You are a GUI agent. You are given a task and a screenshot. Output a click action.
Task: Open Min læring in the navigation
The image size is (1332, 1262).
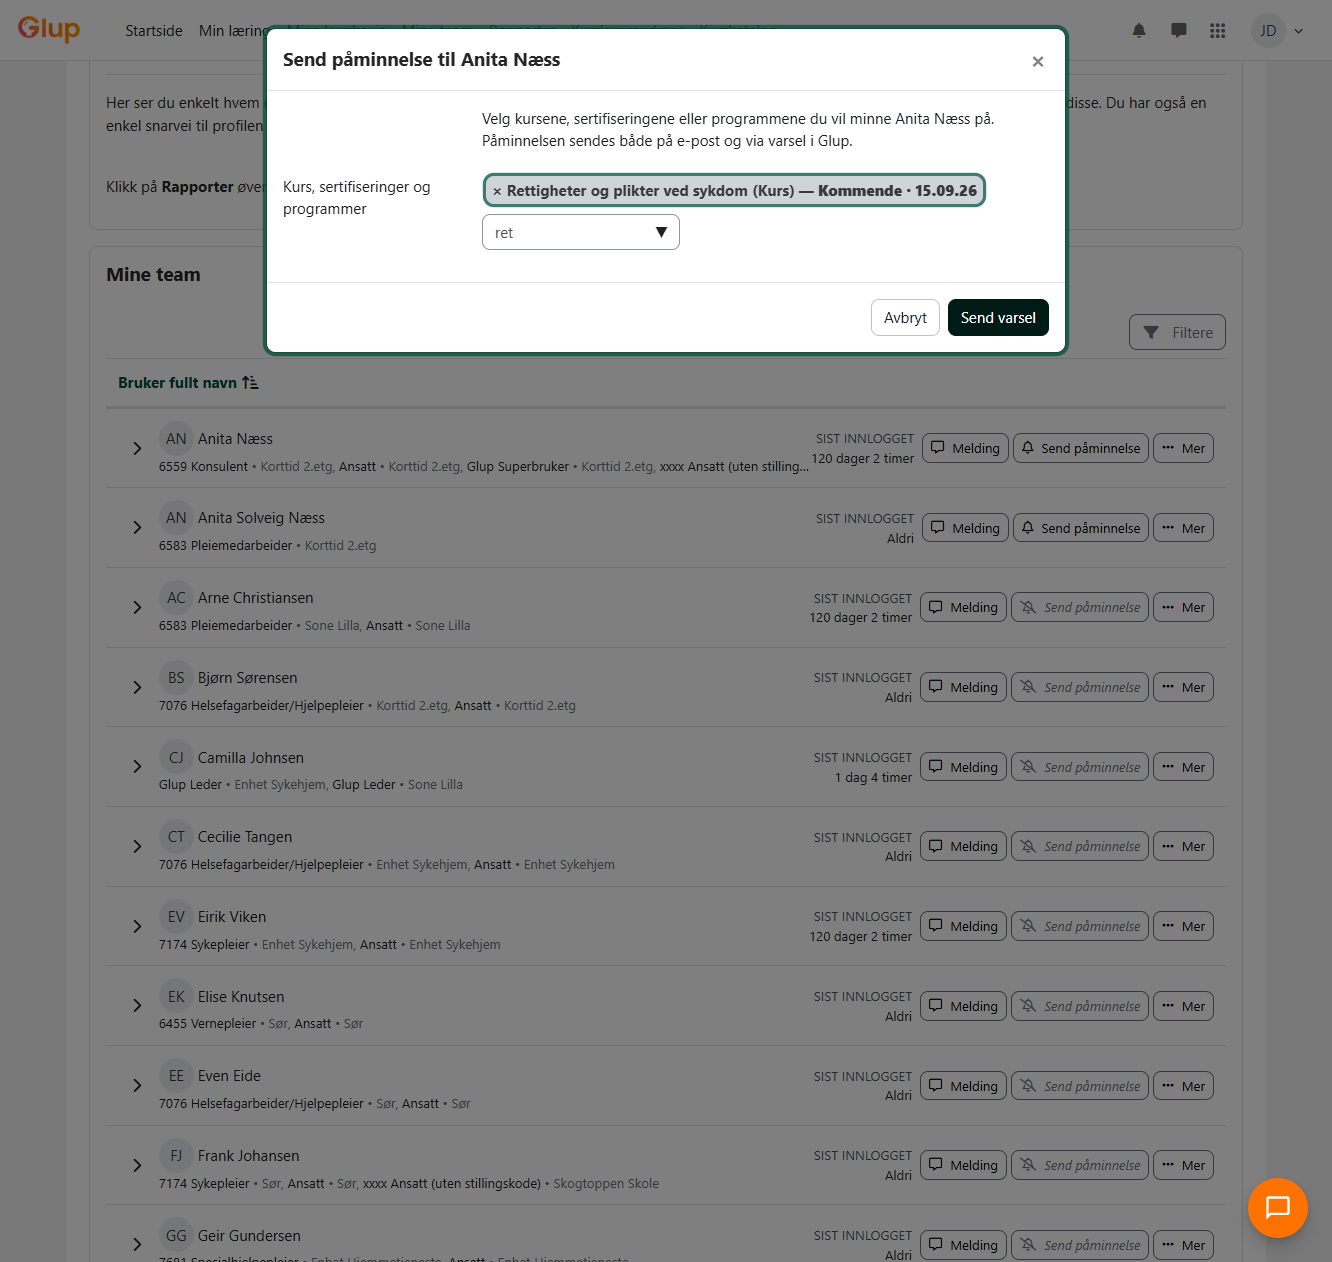click(x=231, y=31)
